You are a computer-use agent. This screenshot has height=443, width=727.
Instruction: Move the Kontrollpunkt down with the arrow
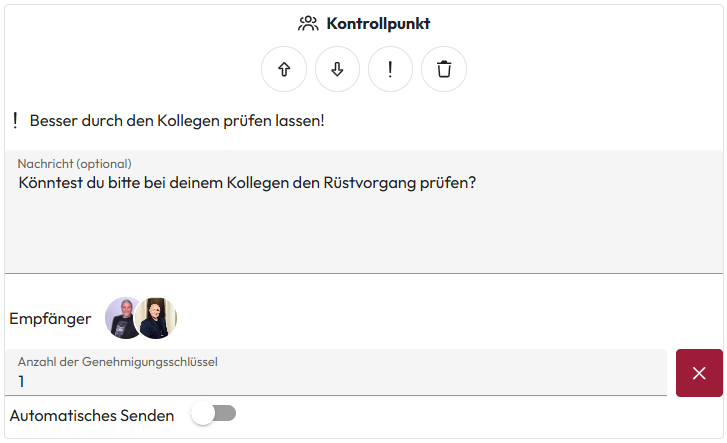tap(337, 69)
